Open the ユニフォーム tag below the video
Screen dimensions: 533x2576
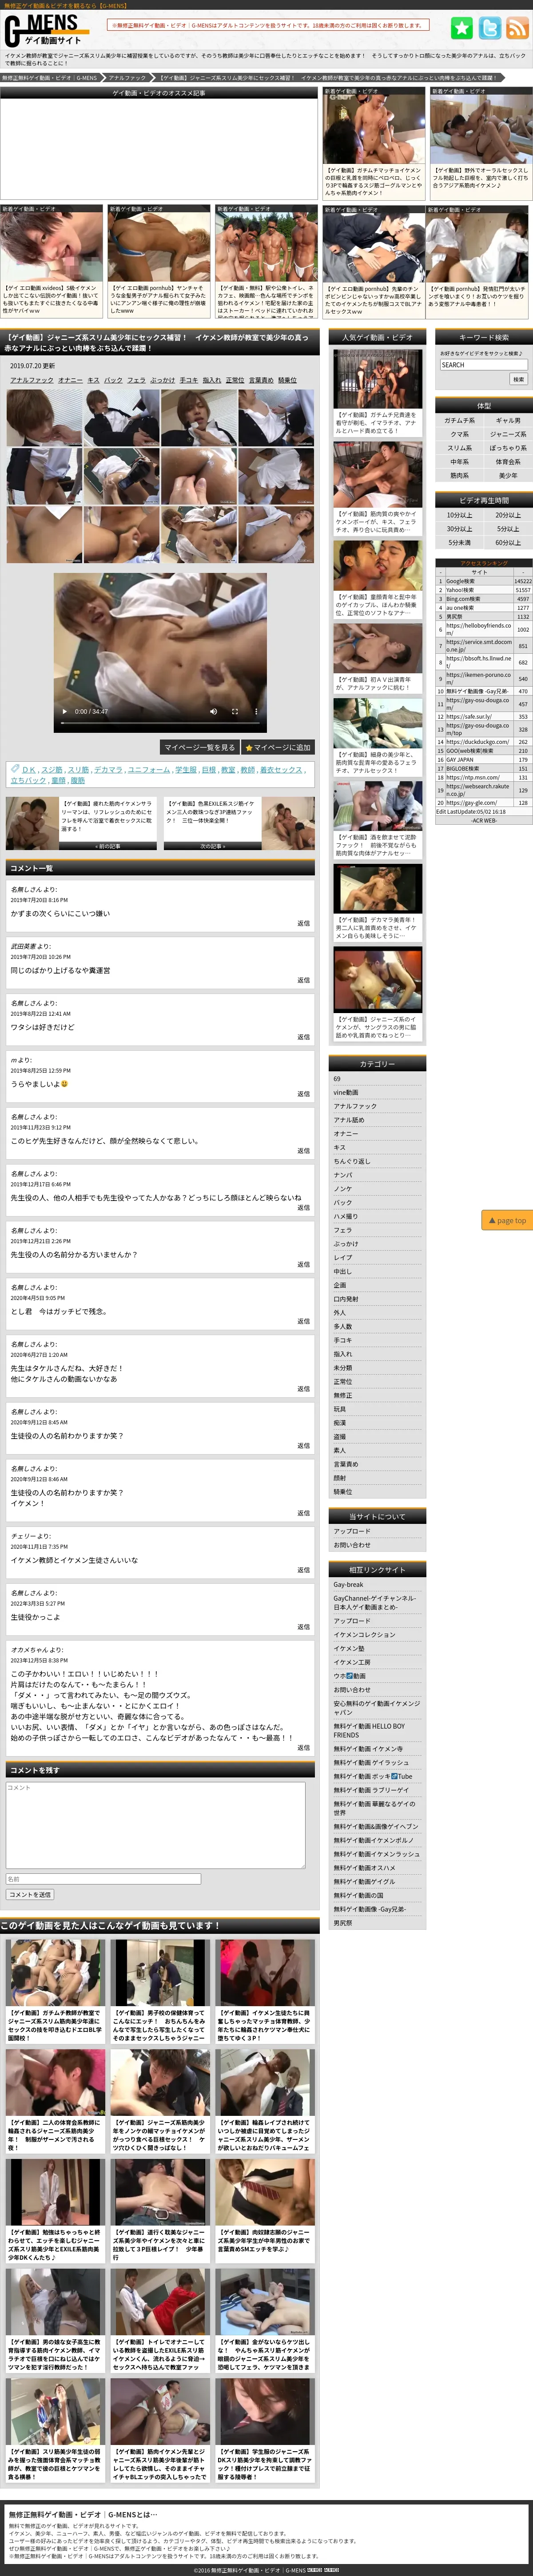(148, 770)
